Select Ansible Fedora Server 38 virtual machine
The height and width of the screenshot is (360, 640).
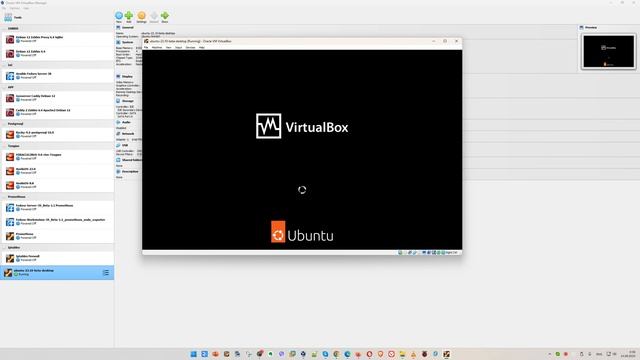click(x=57, y=76)
